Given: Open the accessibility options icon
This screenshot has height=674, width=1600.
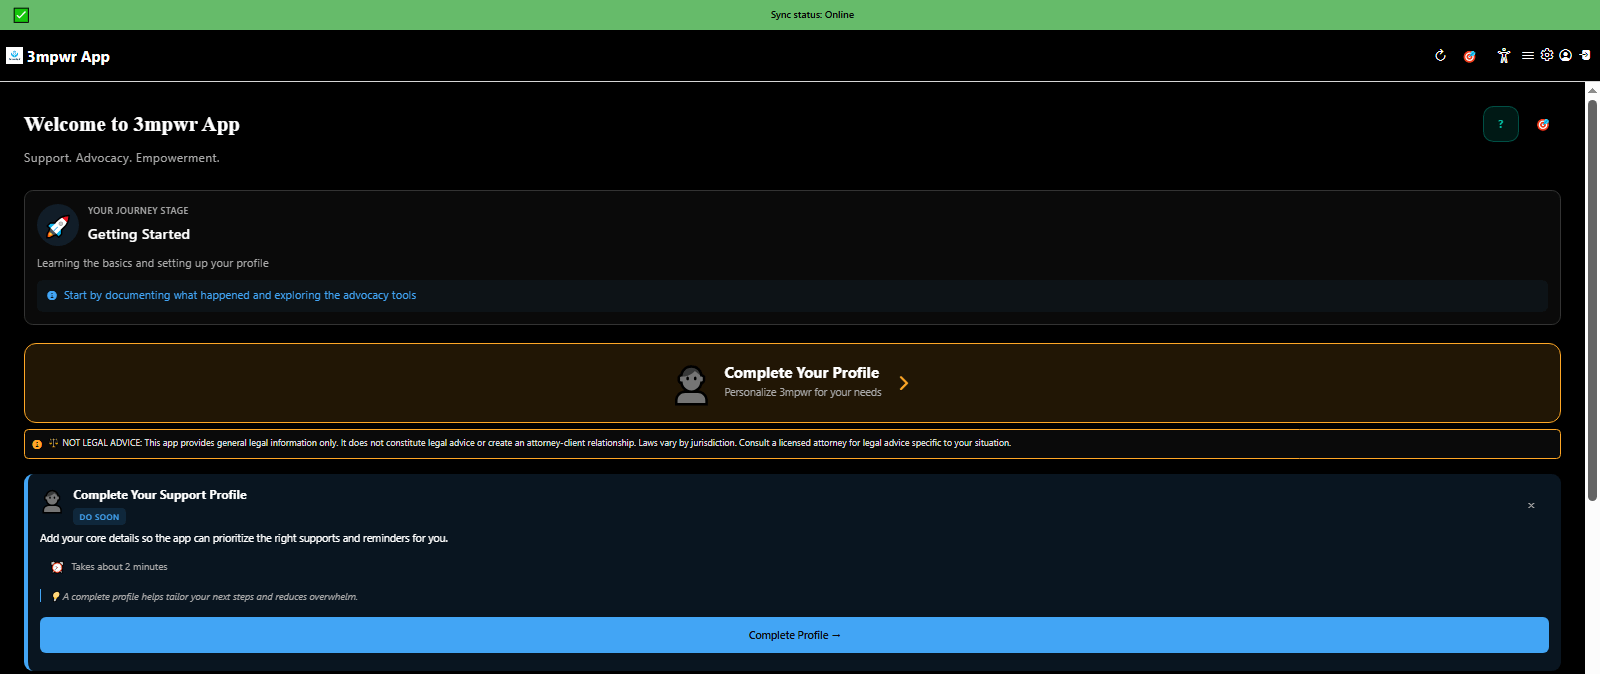Looking at the screenshot, I should click(x=1503, y=56).
